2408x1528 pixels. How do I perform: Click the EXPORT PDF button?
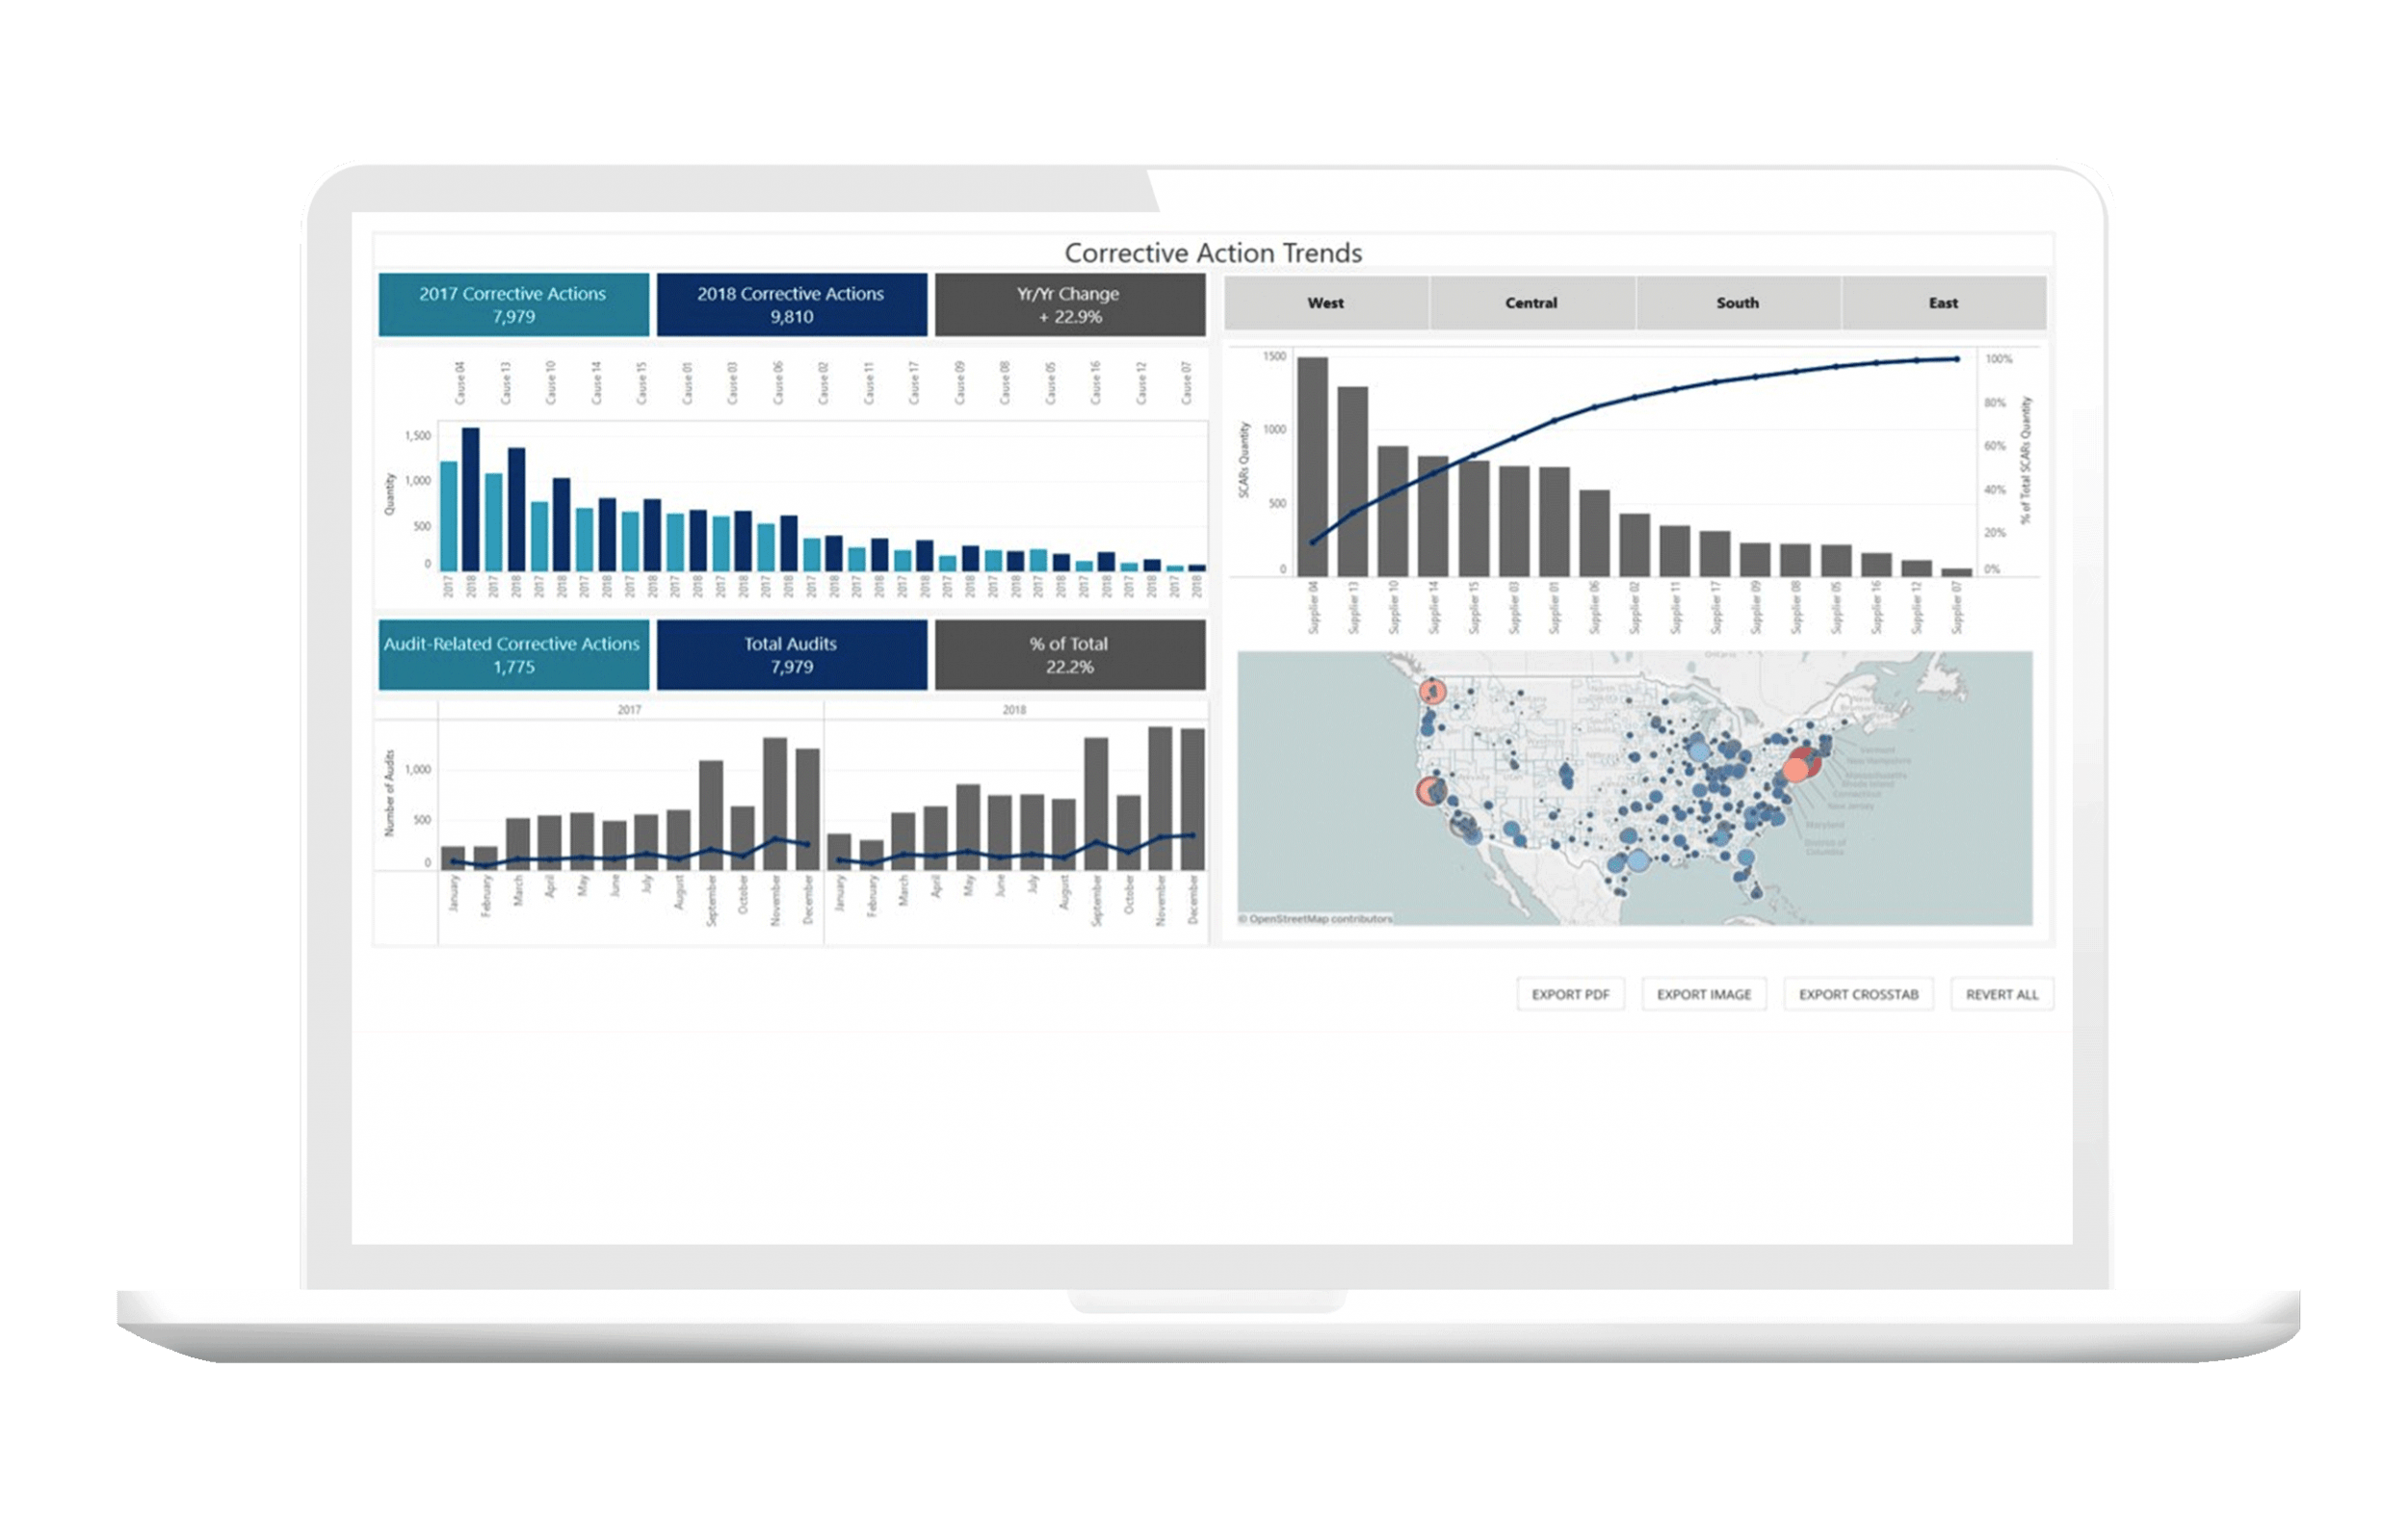(1570, 994)
